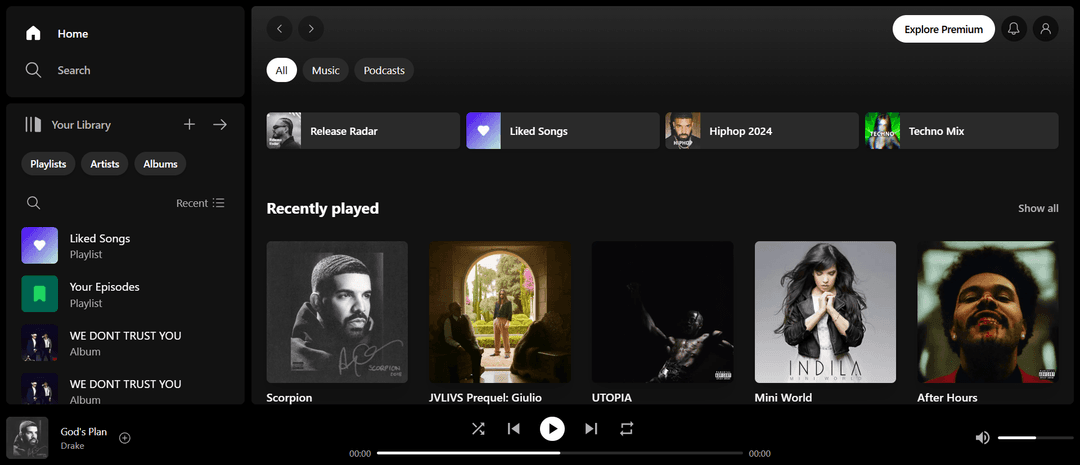Open the Techno Mix shortcut

pos(962,131)
